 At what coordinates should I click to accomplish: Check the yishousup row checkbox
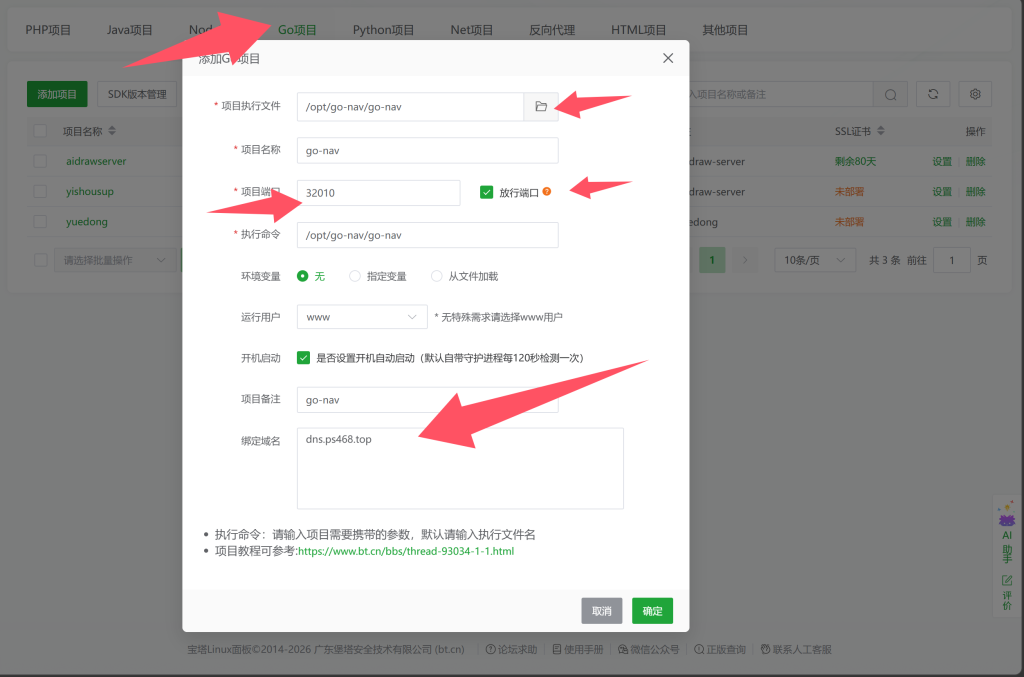point(40,191)
